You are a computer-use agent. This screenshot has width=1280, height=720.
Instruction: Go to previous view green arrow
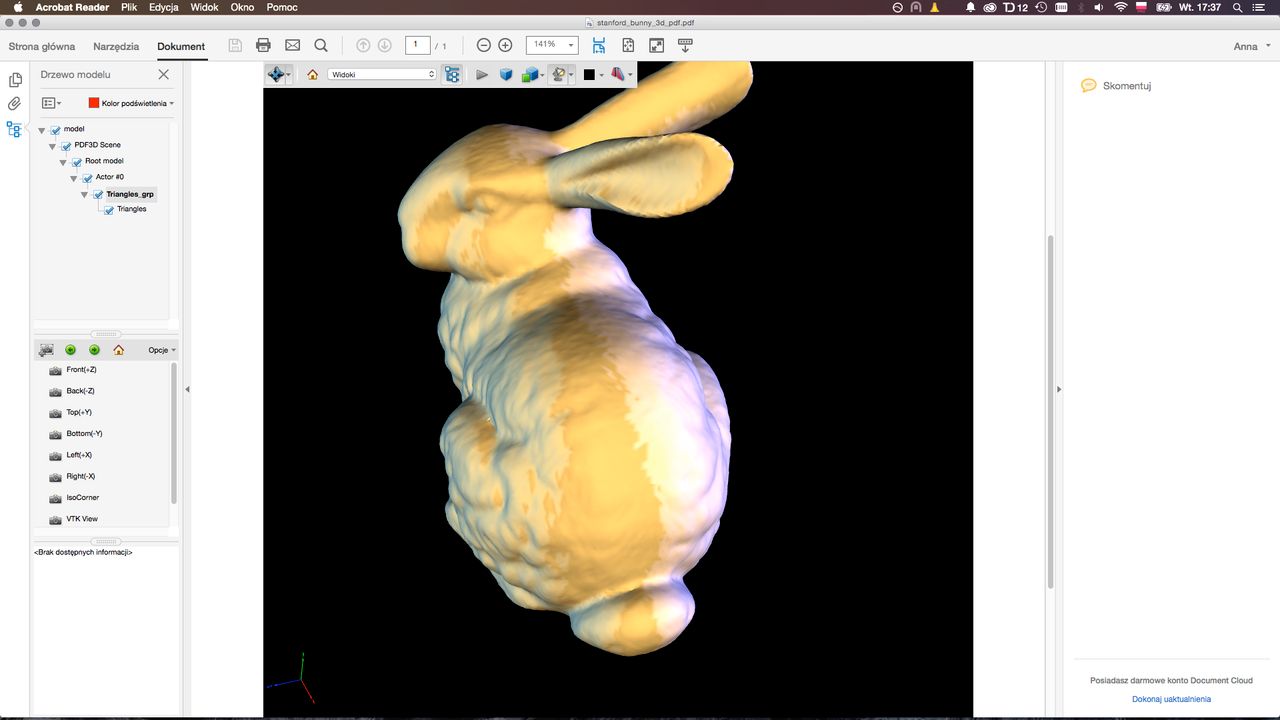click(70, 350)
